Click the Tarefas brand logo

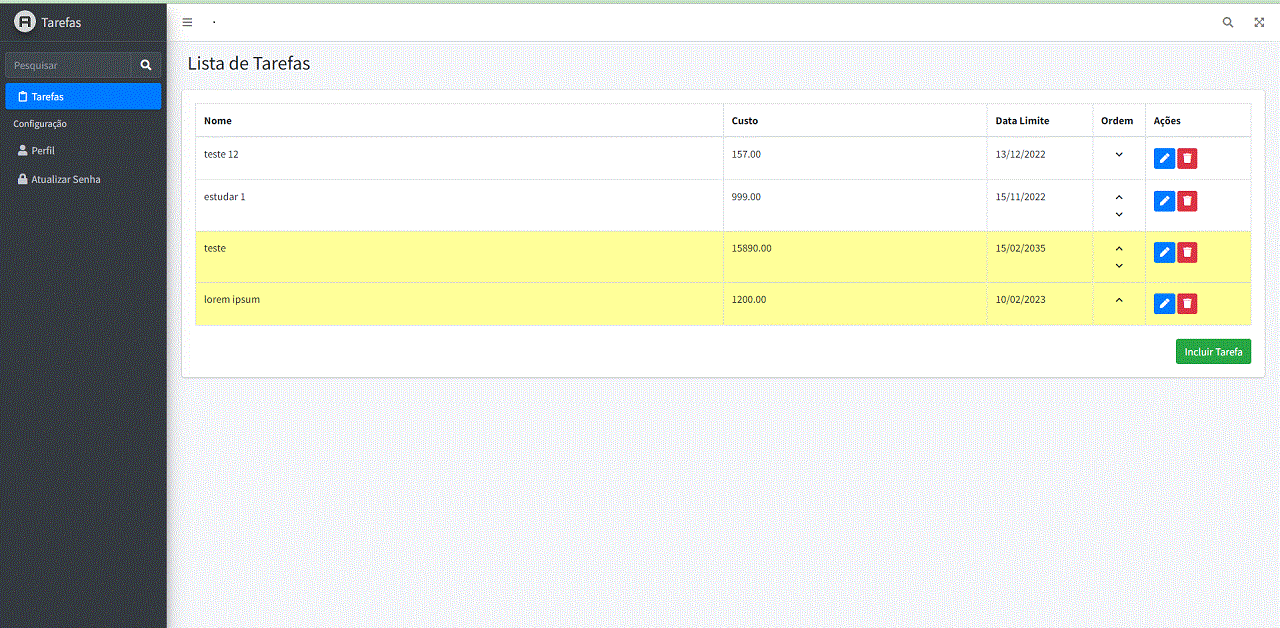24,22
